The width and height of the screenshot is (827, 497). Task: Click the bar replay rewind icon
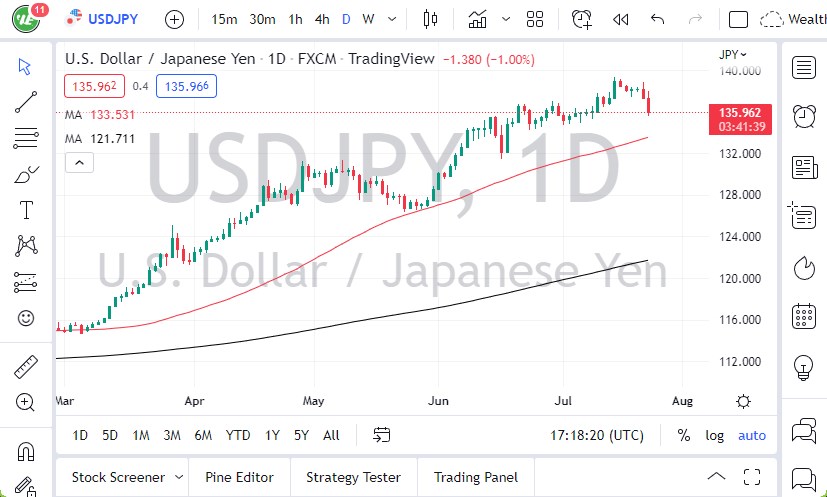pyautogui.click(x=620, y=19)
